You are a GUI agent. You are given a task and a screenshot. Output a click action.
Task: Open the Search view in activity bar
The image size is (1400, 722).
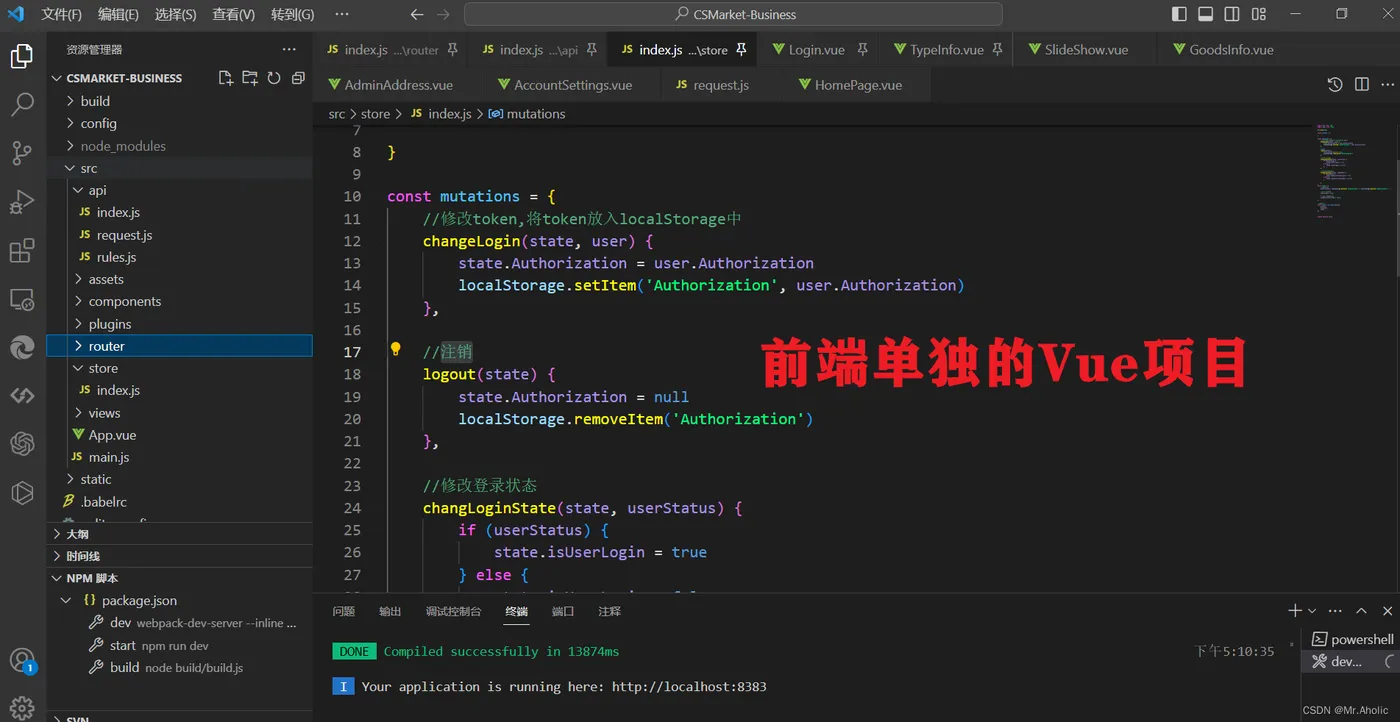coord(22,104)
